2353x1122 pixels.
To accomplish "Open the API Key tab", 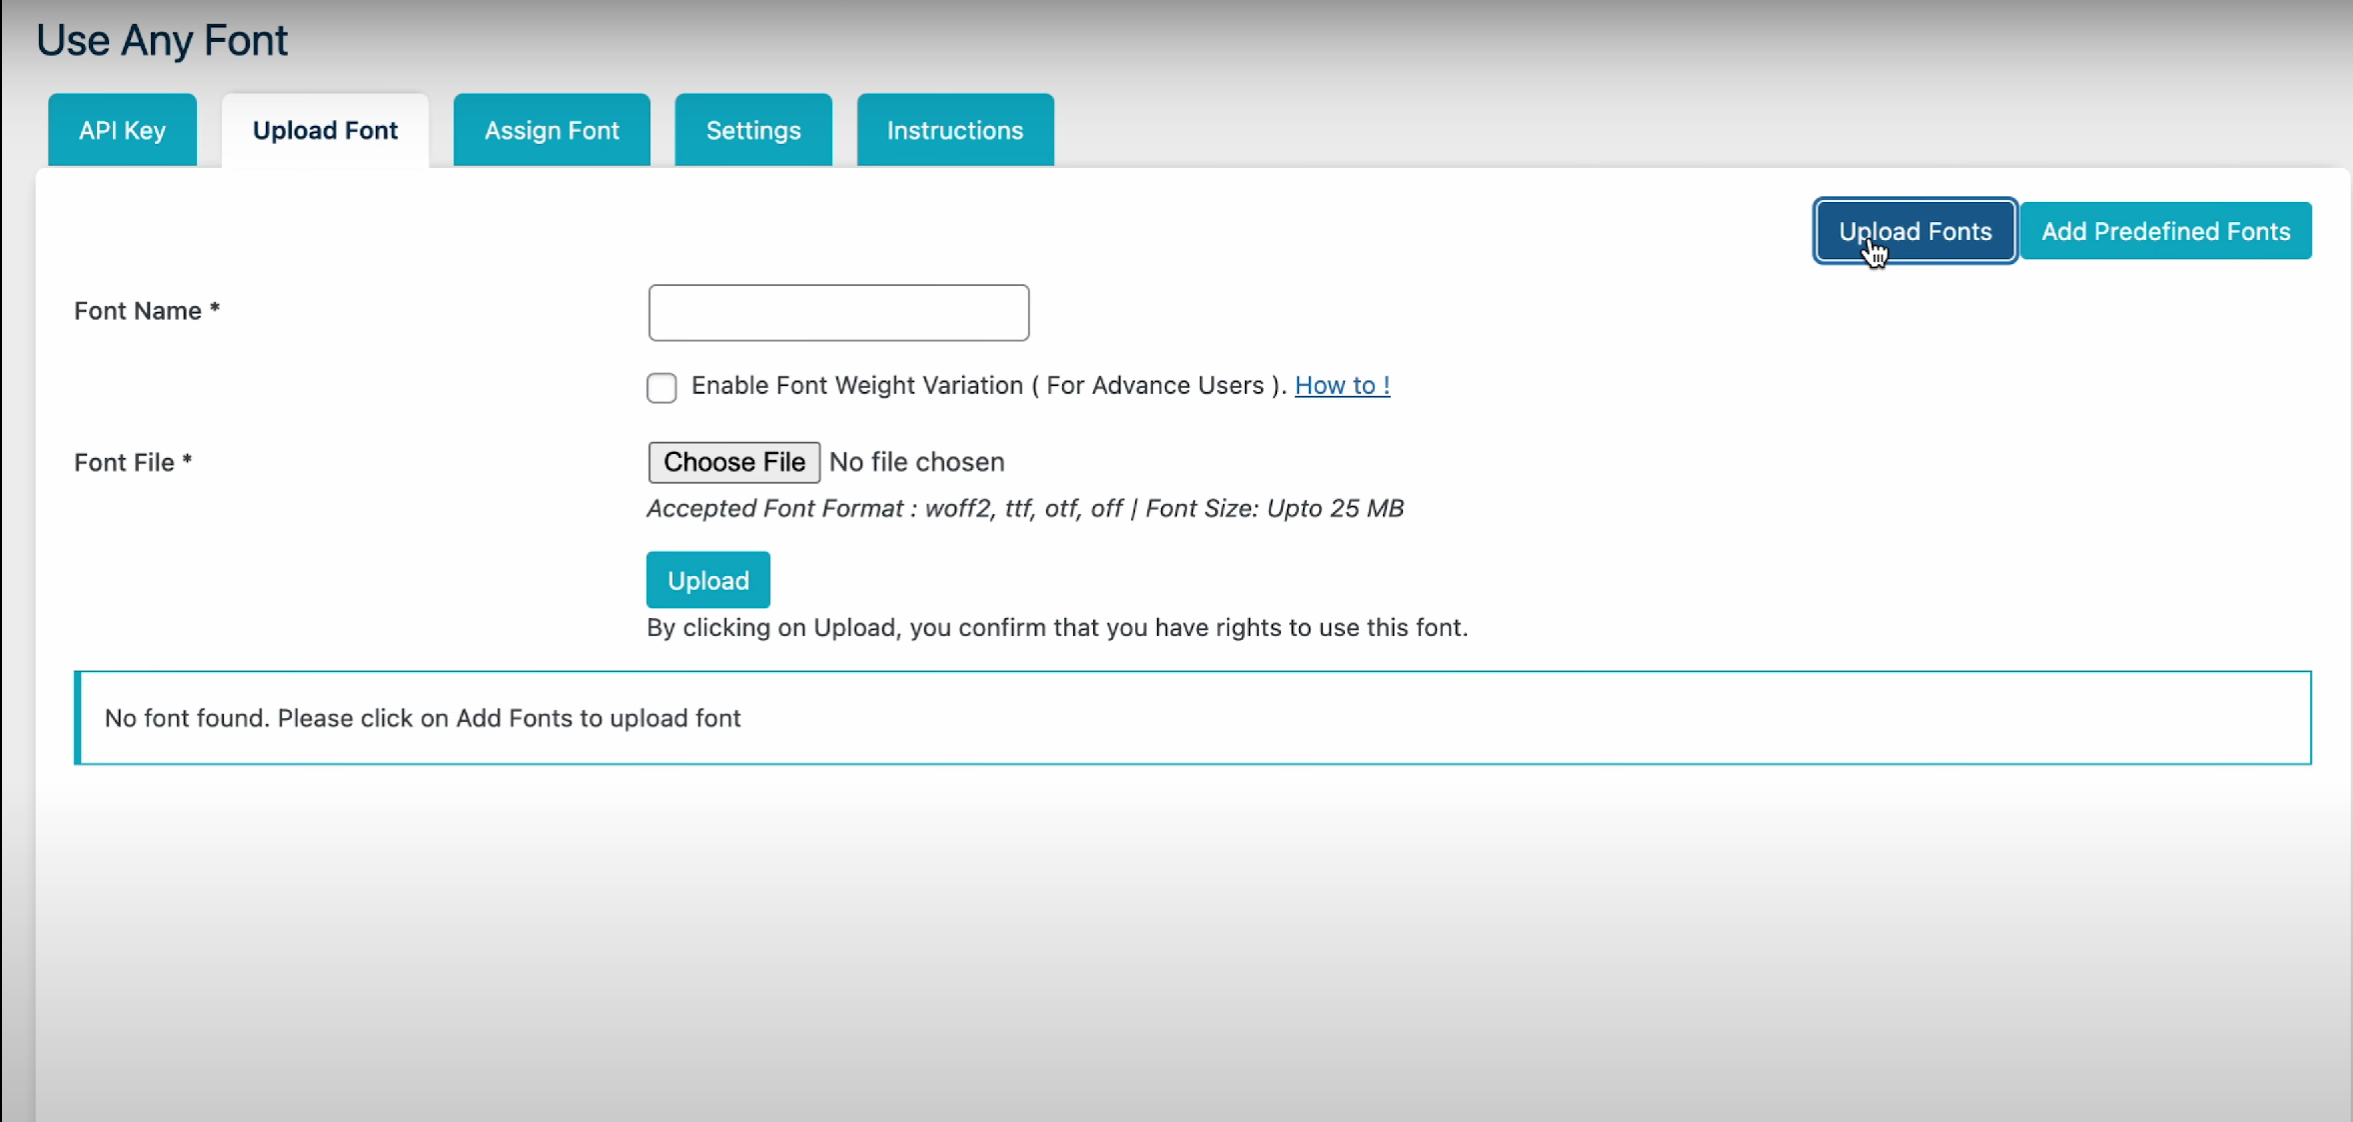I will point(122,130).
